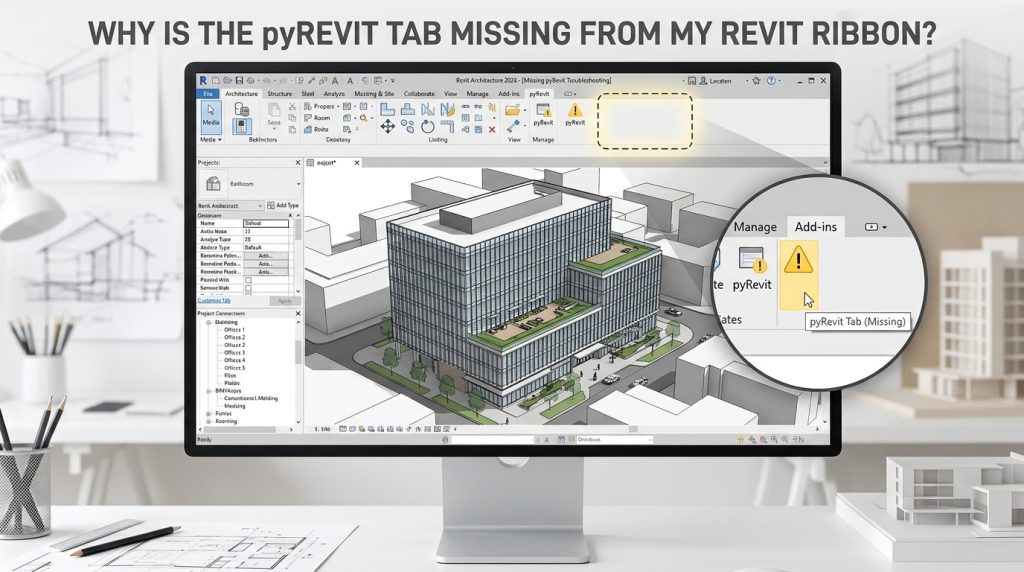
Task: Click the Name value input field
Action: (x=266, y=223)
